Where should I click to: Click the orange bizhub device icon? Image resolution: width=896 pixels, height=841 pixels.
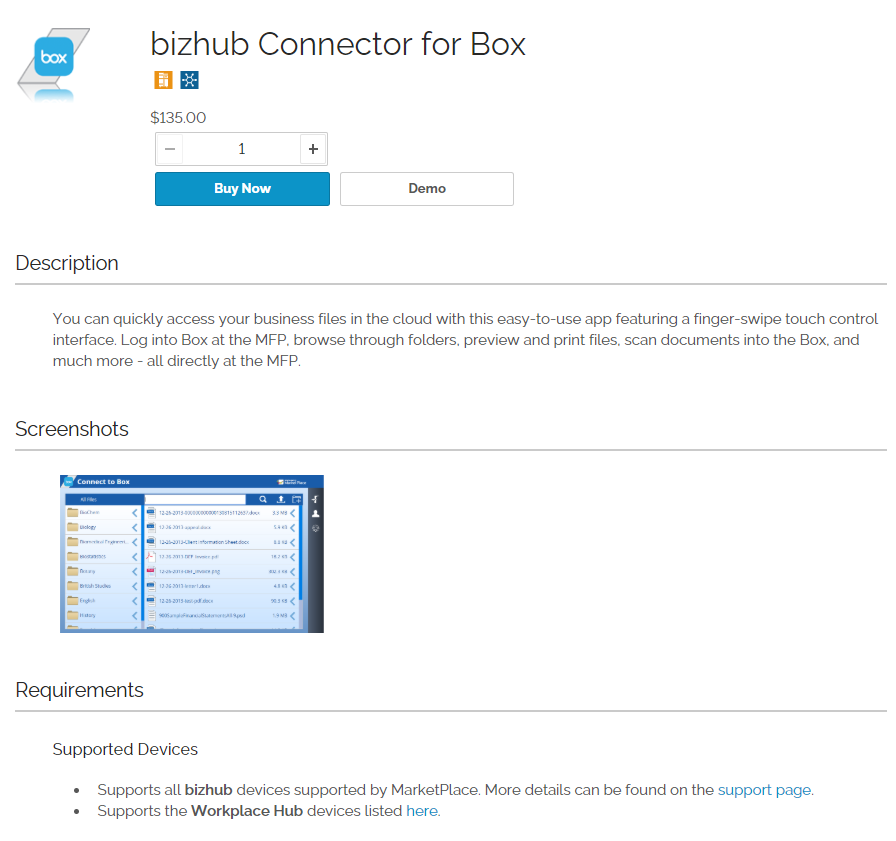pos(163,81)
